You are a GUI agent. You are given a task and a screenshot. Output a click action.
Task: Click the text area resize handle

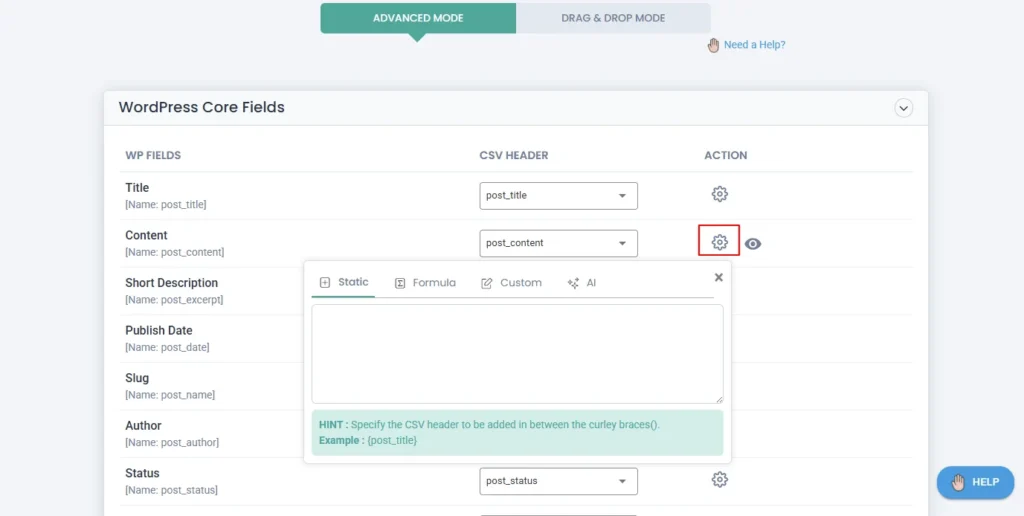pos(718,398)
